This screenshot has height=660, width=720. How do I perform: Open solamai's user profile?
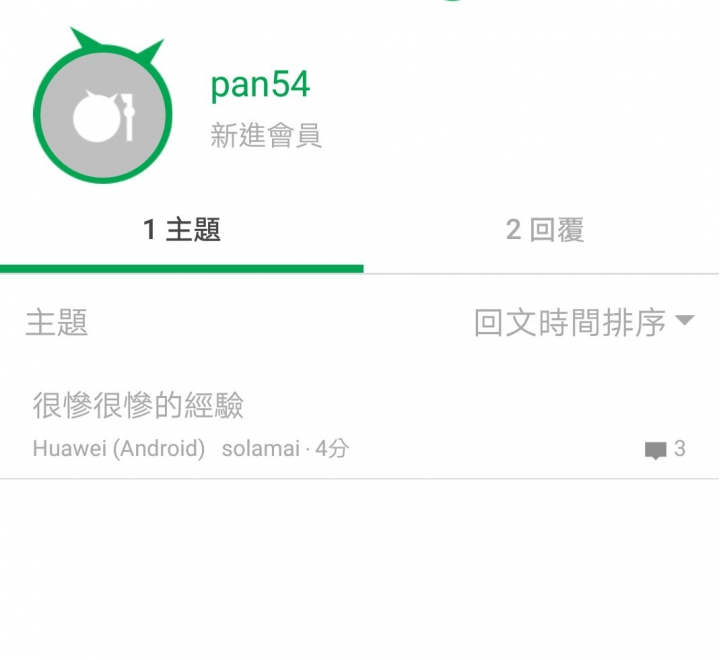[x=261, y=449]
